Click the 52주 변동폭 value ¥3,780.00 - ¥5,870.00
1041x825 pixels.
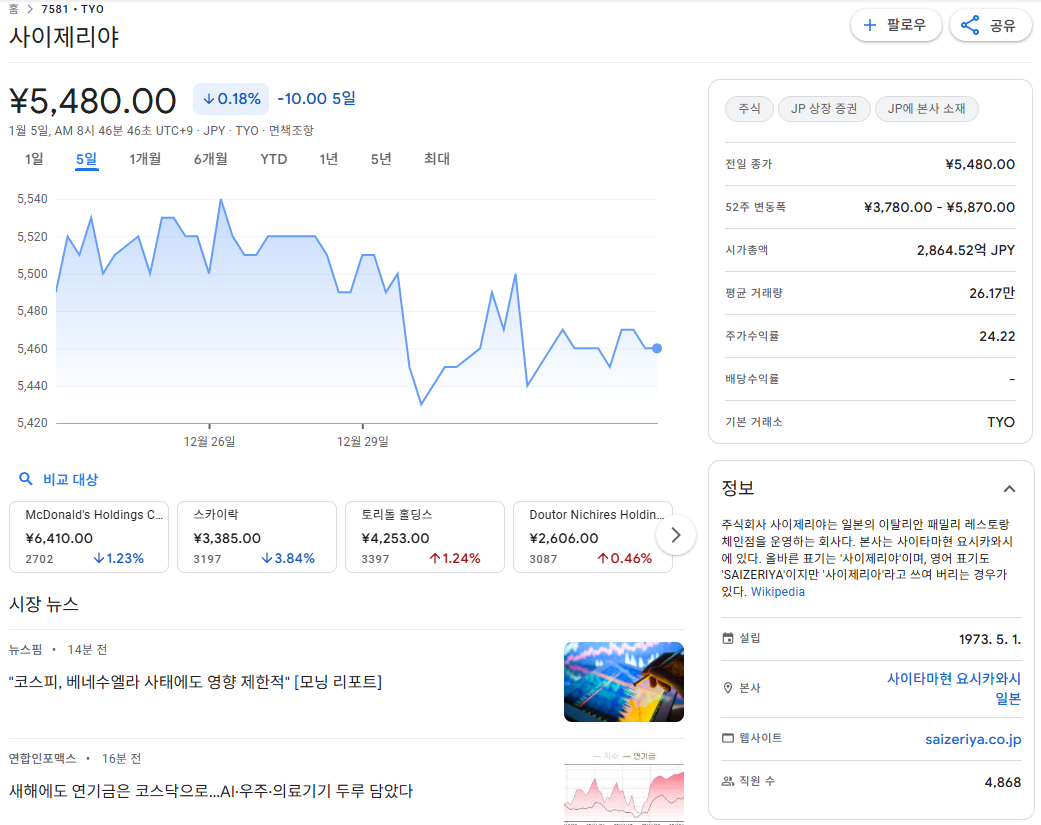[939, 207]
